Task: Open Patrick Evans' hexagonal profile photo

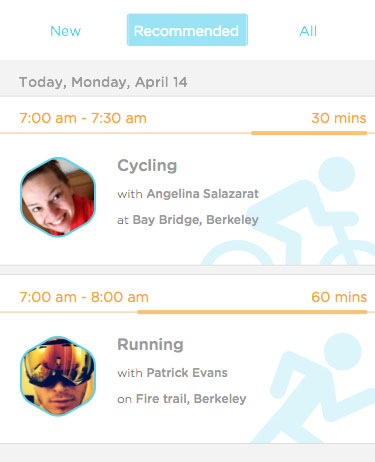Action: [58, 376]
